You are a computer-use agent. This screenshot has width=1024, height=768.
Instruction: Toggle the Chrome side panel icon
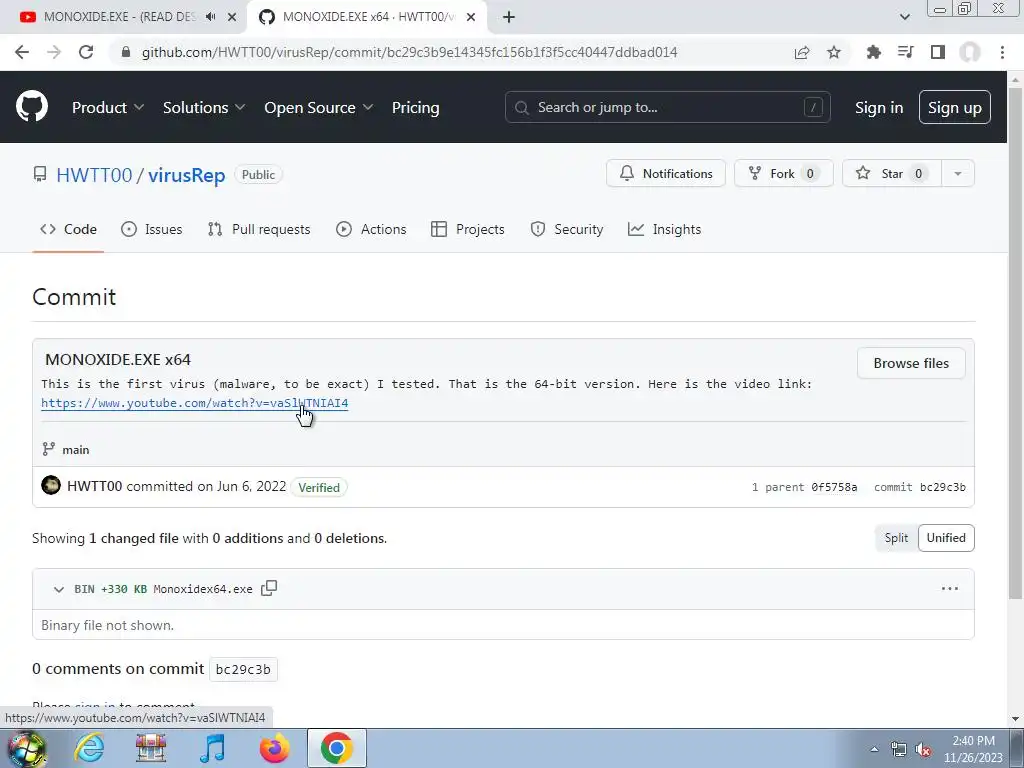[938, 52]
